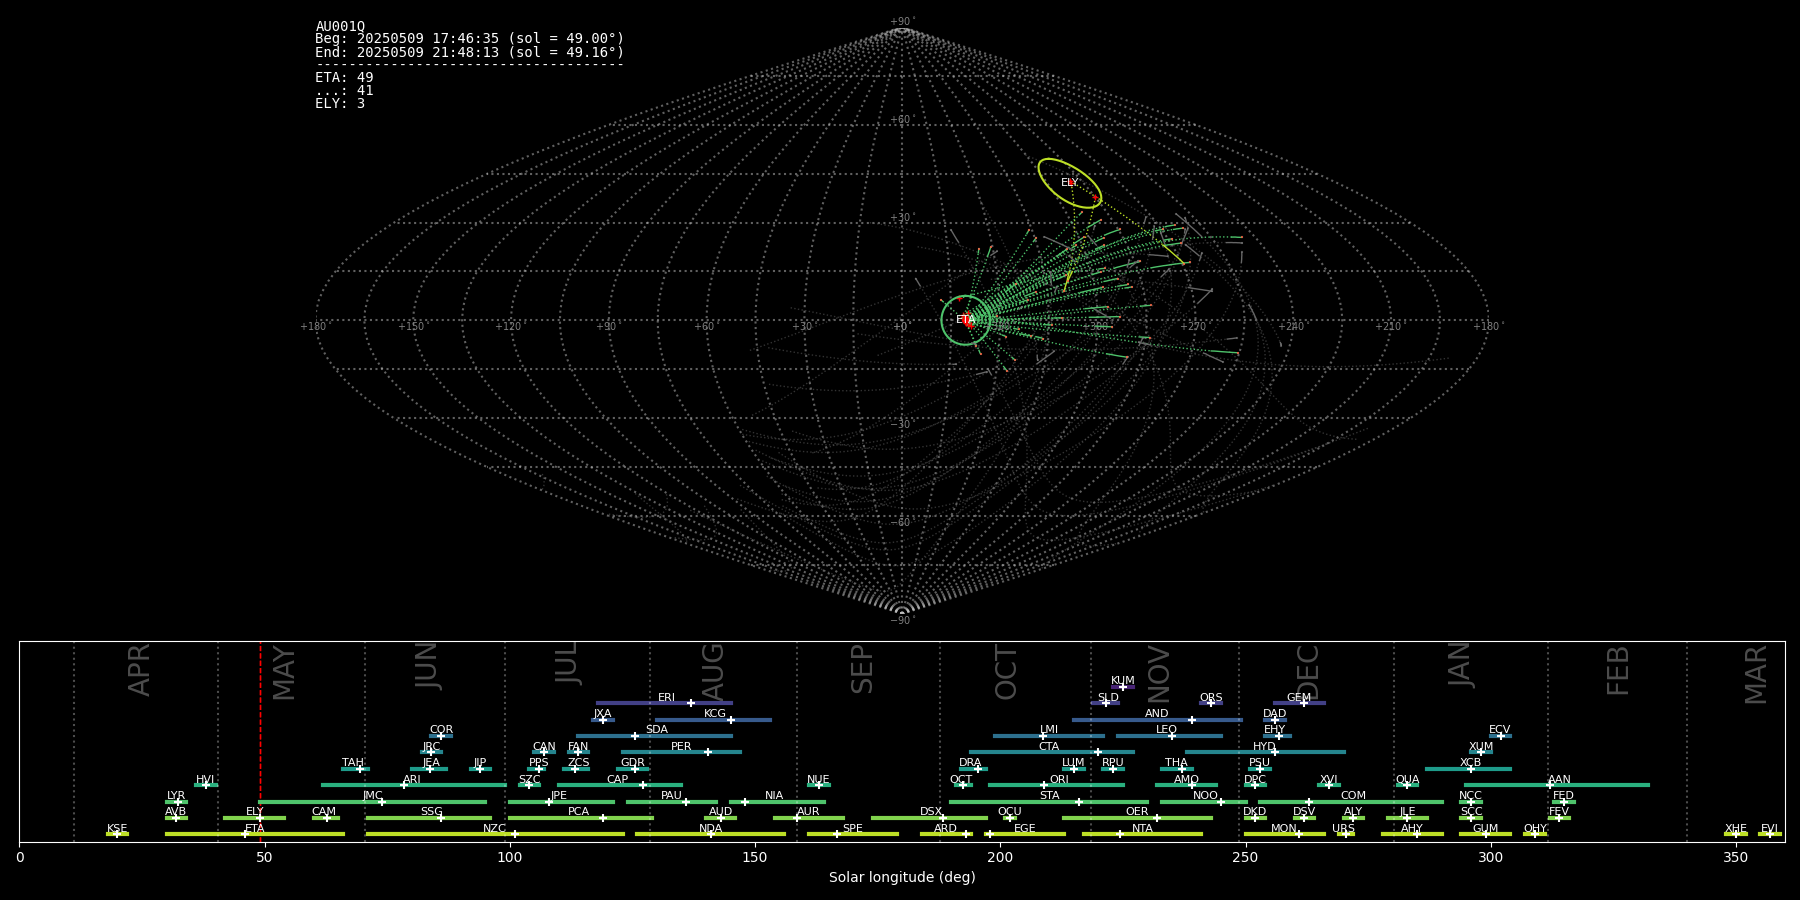Click the URS shower label in the timeline
The width and height of the screenshot is (1800, 900).
(1343, 829)
